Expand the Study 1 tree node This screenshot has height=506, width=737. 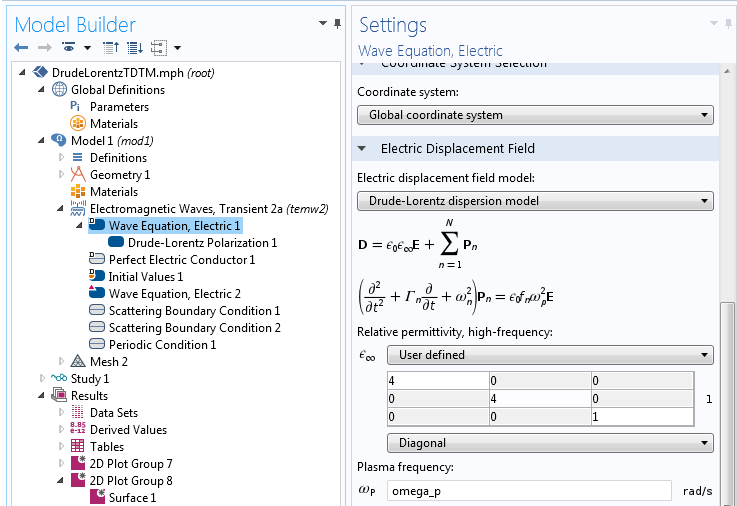42,379
